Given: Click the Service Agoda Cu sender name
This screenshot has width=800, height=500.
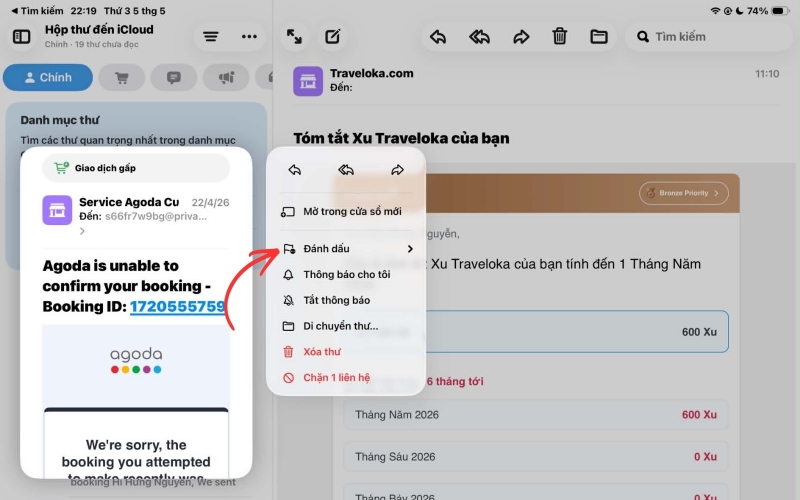Looking at the screenshot, I should coord(129,202).
